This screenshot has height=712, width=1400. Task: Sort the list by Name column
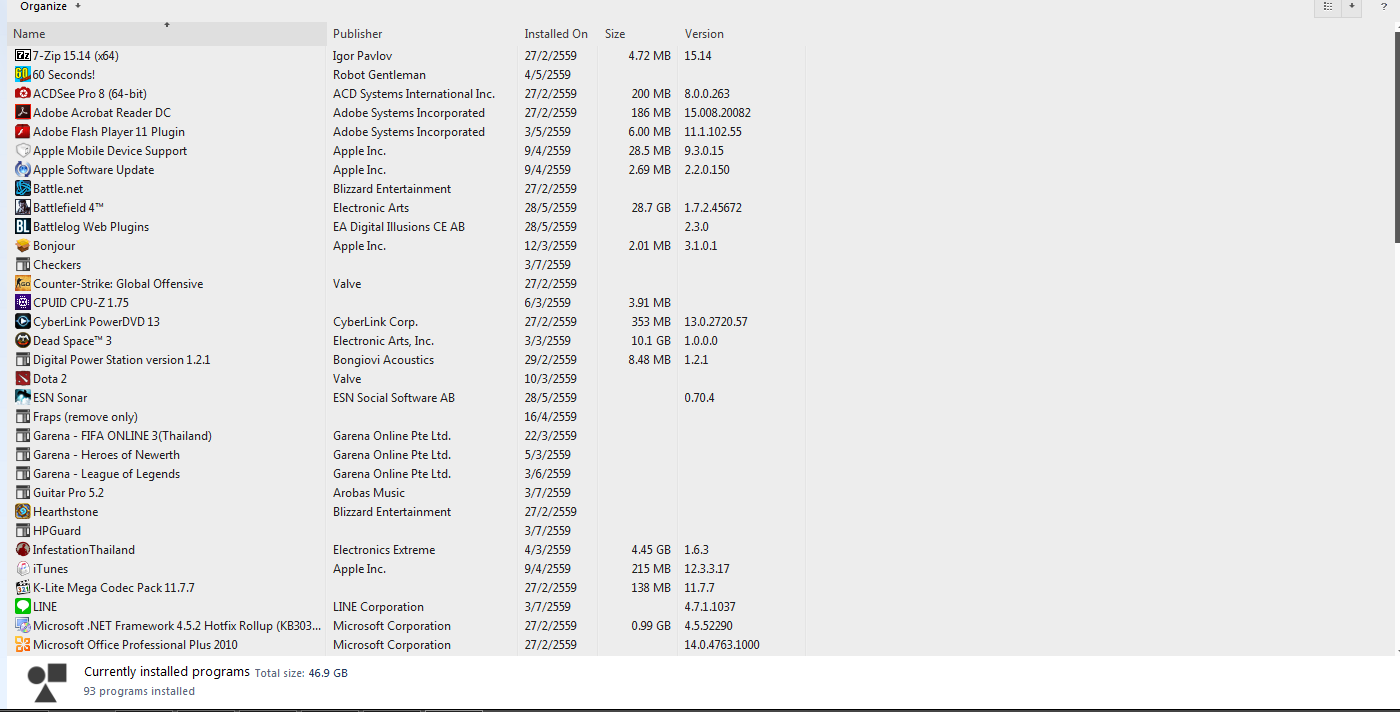coord(167,34)
